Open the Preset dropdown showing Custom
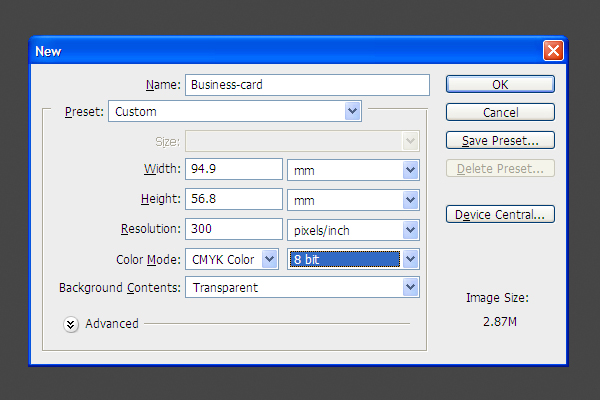Viewport: 600px width, 400px height. pyautogui.click(x=235, y=111)
